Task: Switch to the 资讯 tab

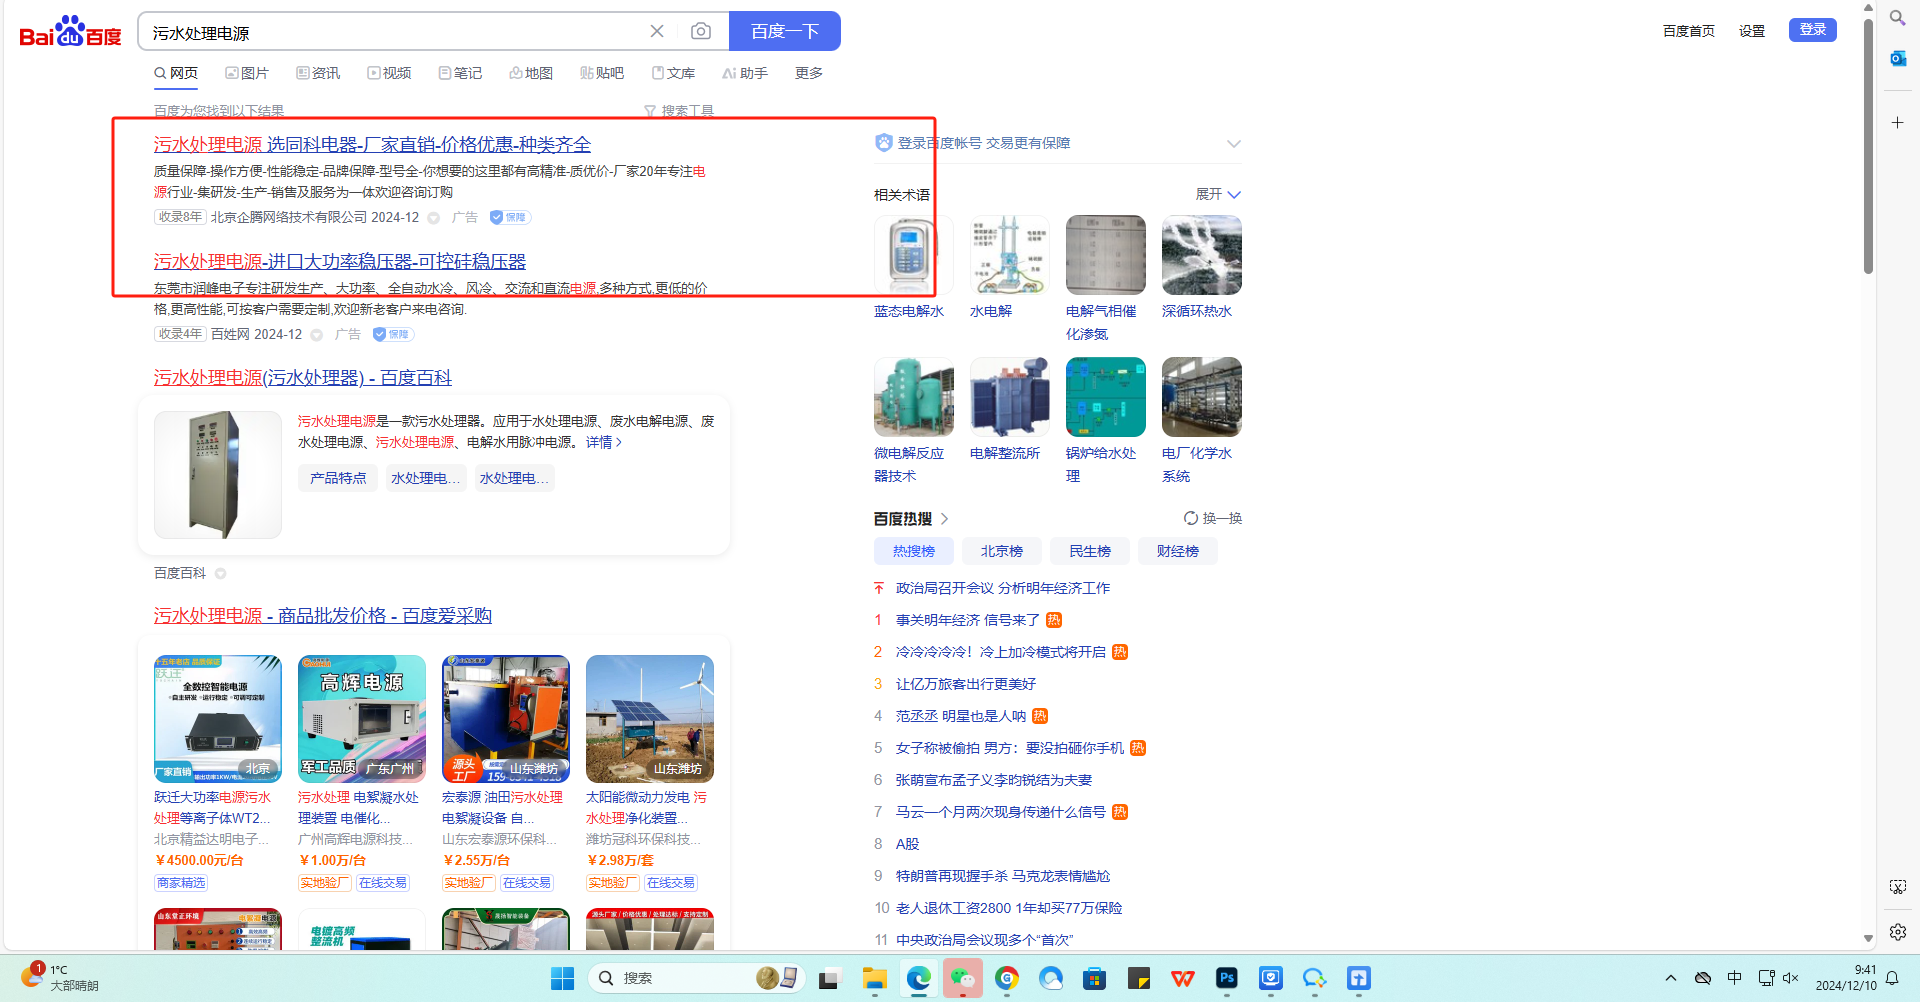Action: pos(318,73)
